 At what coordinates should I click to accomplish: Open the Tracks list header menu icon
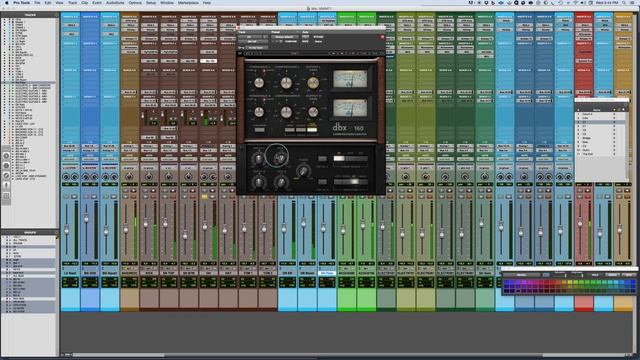(56, 15)
